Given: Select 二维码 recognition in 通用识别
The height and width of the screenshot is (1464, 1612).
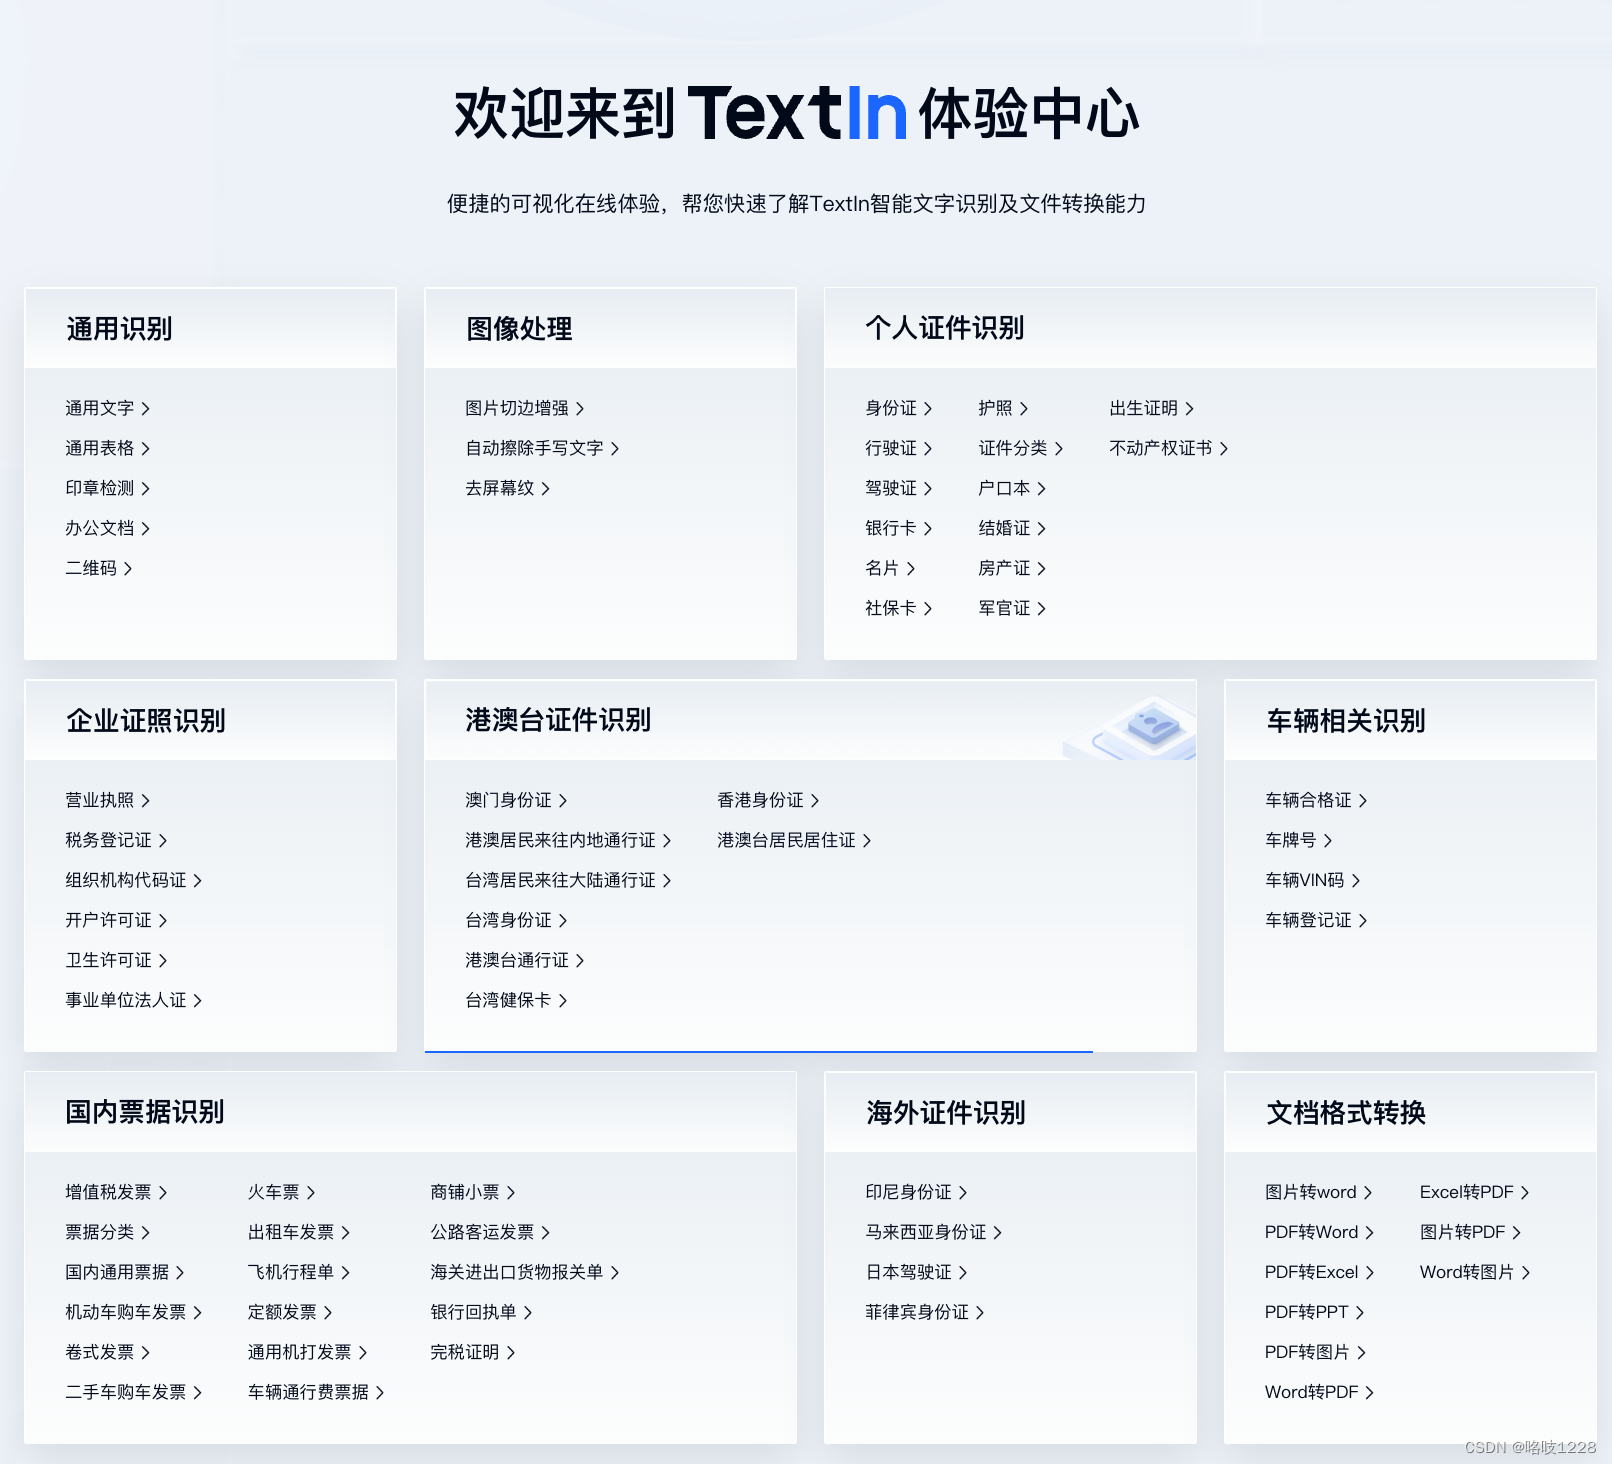Looking at the screenshot, I should coord(92,567).
